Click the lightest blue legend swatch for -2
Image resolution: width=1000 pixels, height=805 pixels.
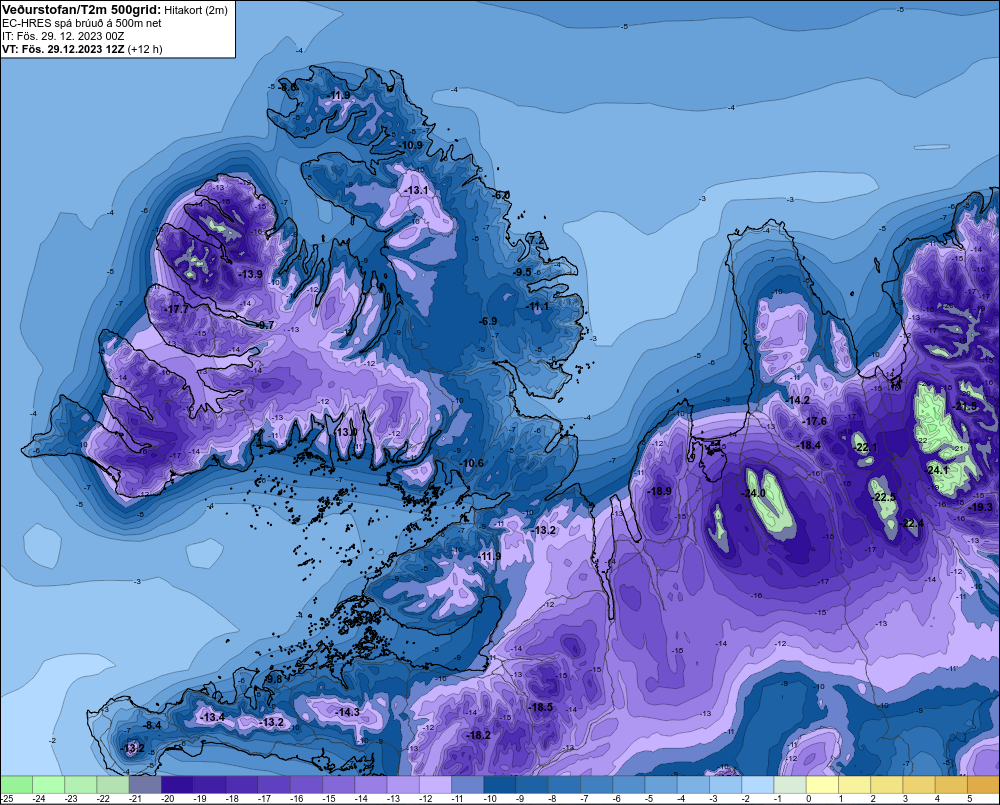coord(758,784)
